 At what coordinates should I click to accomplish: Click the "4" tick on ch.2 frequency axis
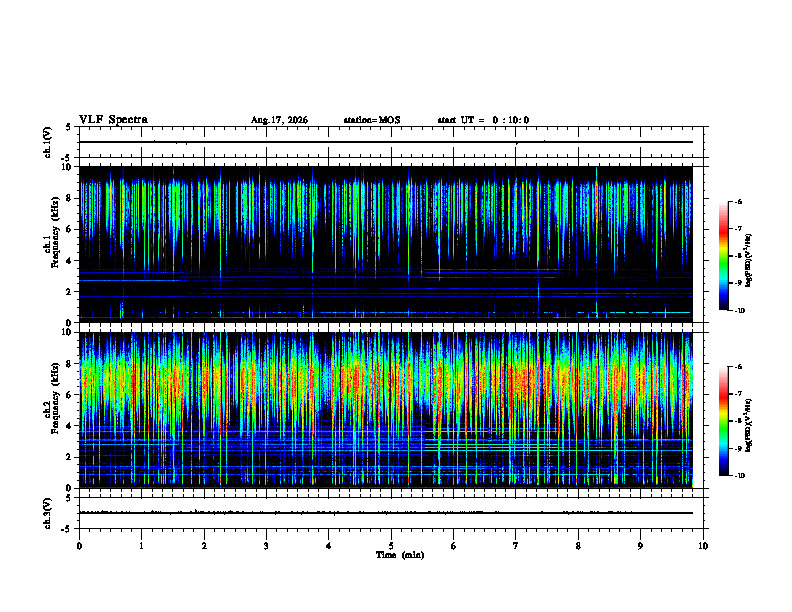69,426
